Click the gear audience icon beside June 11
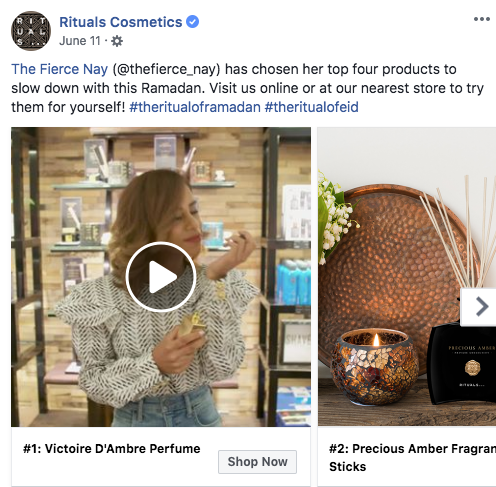The width and height of the screenshot is (496, 487). 117,41
